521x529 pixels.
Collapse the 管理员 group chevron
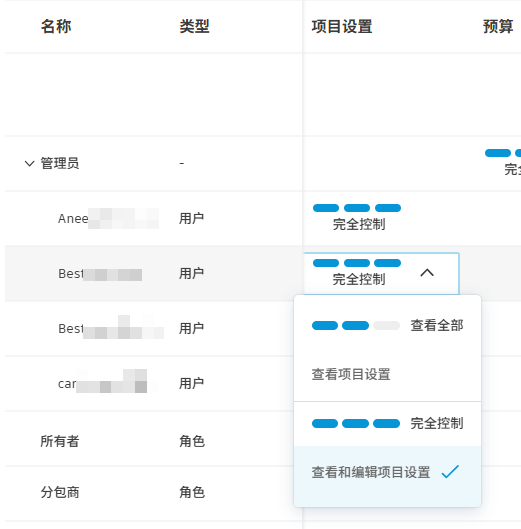pyautogui.click(x=30, y=164)
